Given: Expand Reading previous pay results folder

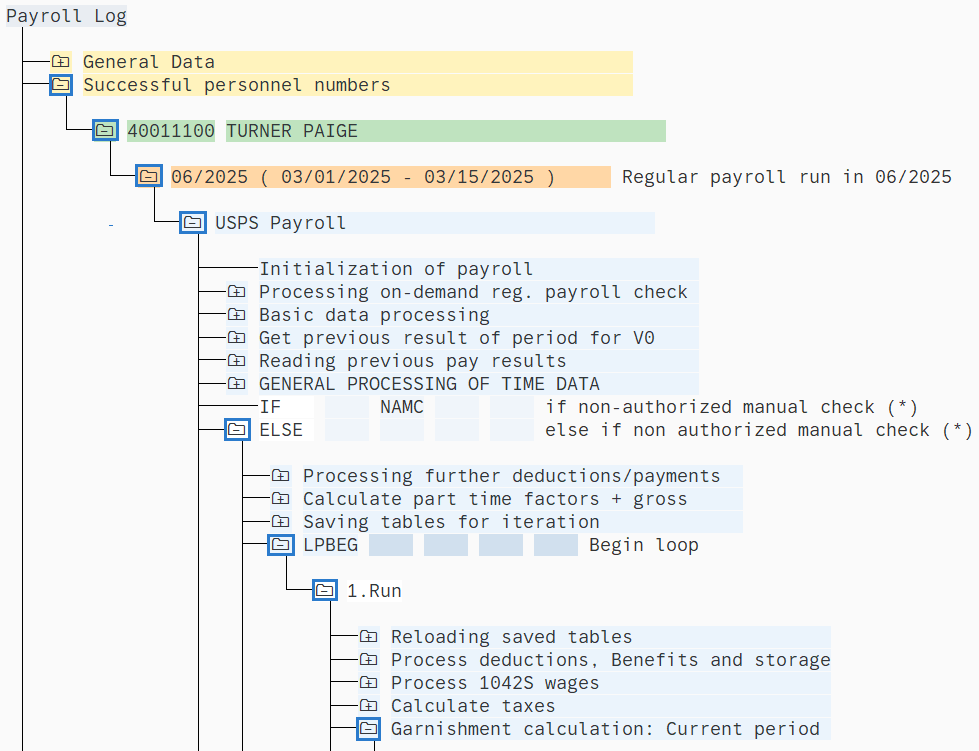Looking at the screenshot, I should pyautogui.click(x=237, y=361).
